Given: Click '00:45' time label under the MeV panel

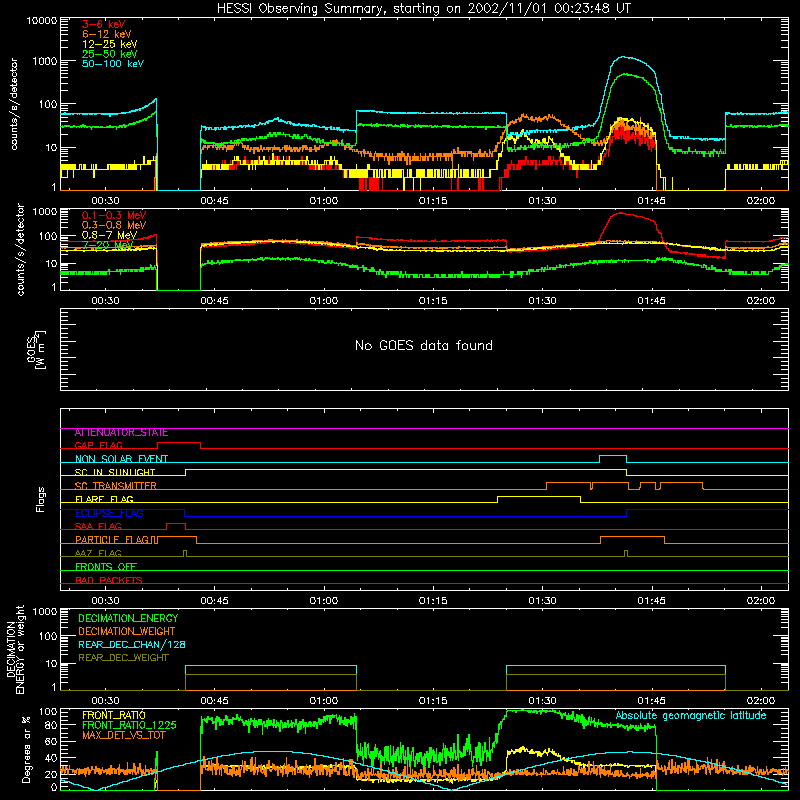Looking at the screenshot, I should point(214,301).
